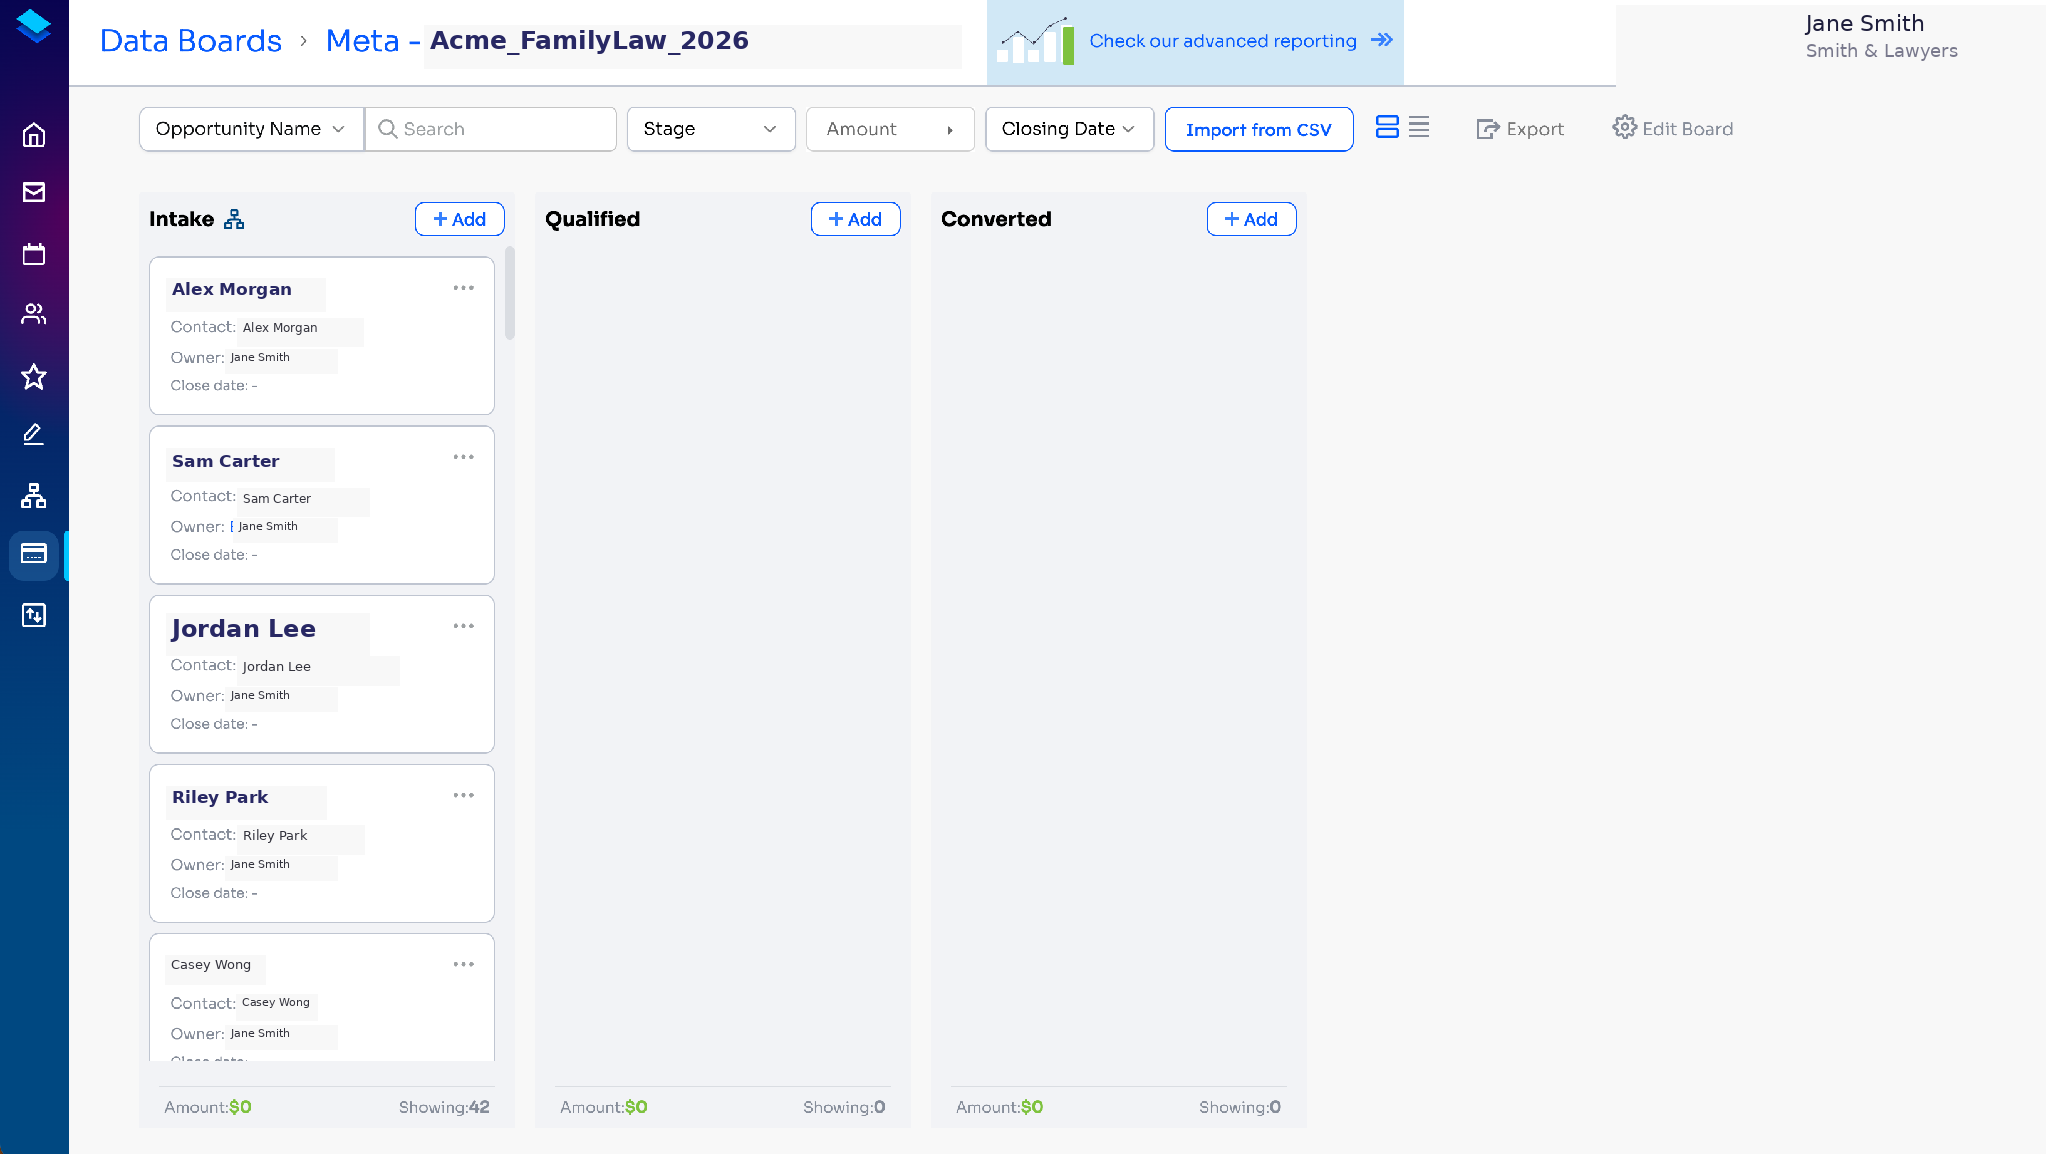Open options menu on Alex Morgan card
The image size is (2046, 1154).
click(x=463, y=288)
